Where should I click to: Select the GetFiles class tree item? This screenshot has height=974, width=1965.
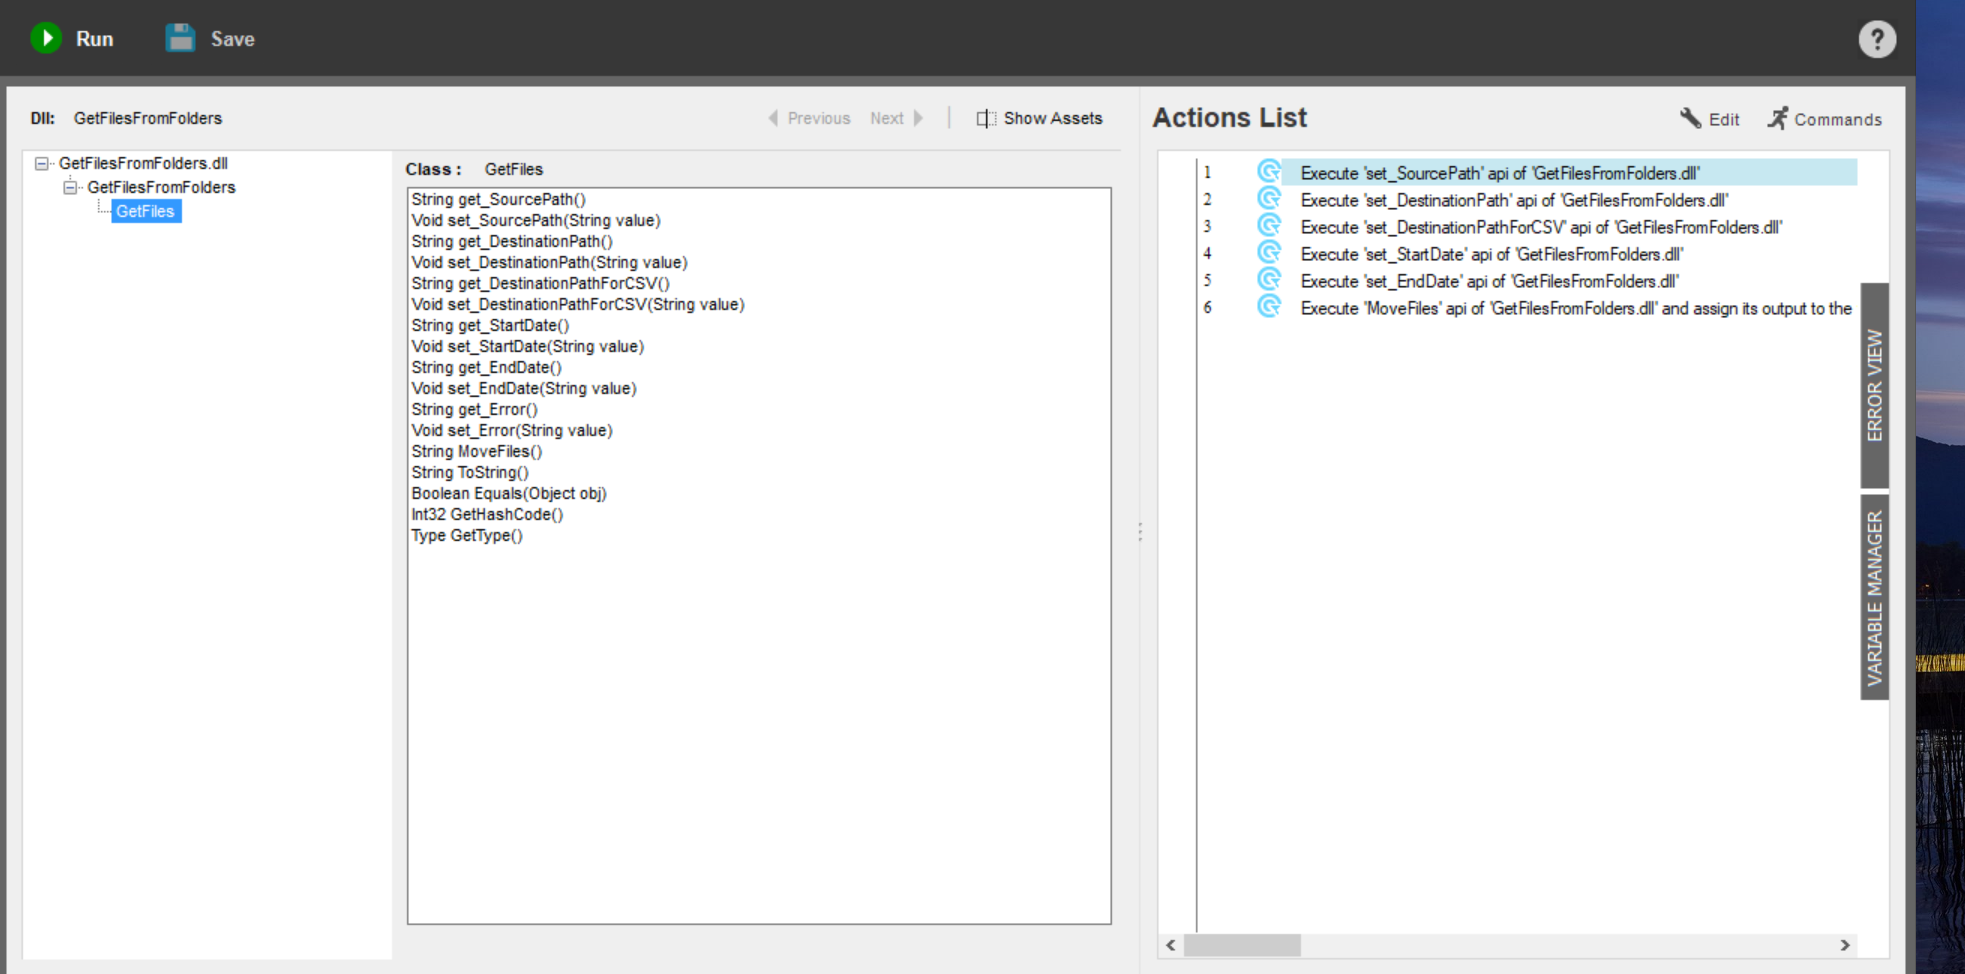(146, 212)
